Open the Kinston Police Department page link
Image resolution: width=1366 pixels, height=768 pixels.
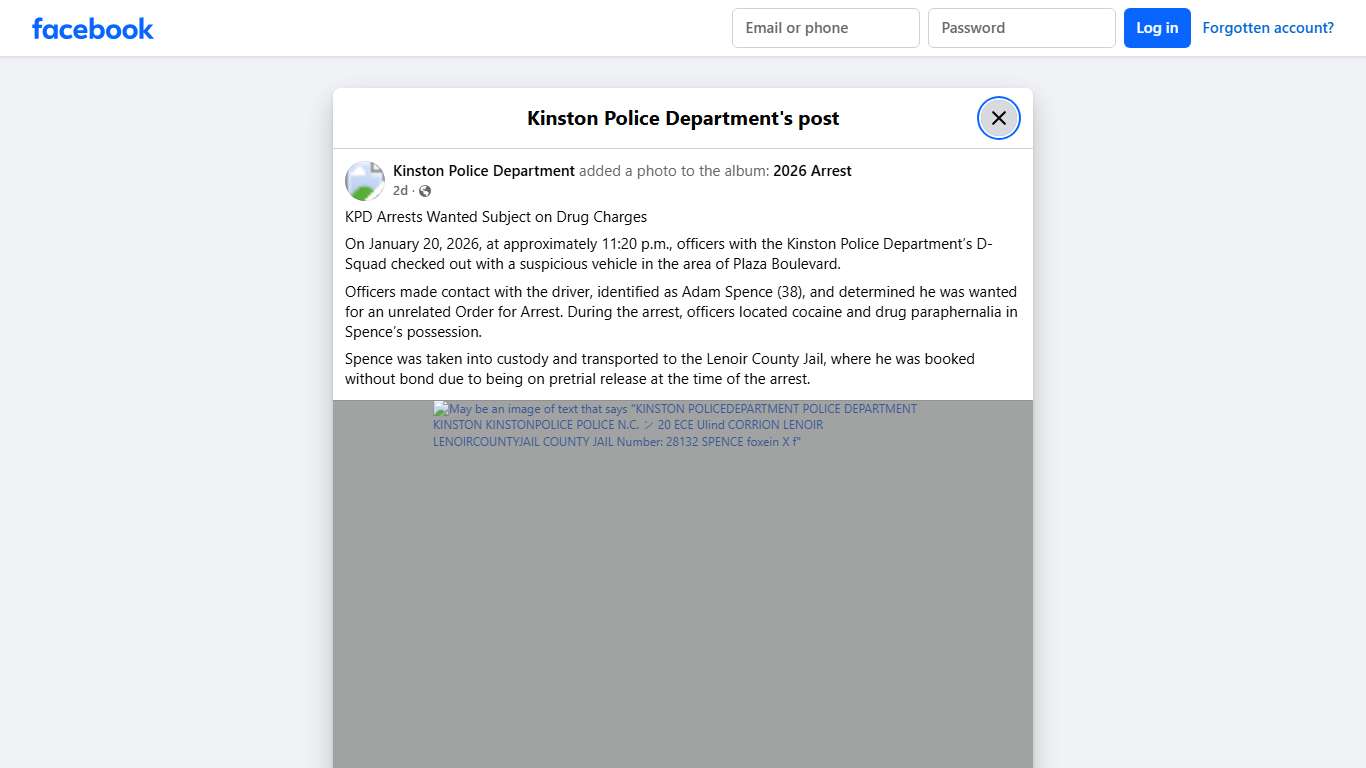point(483,170)
